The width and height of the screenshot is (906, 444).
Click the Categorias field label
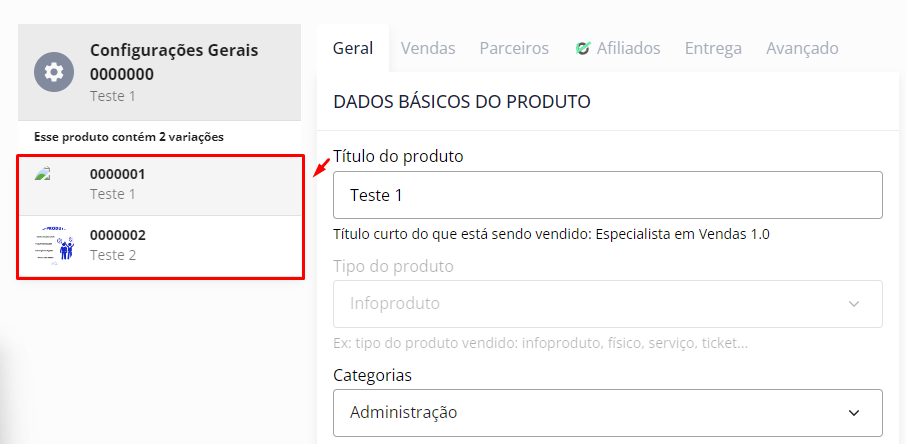(371, 375)
